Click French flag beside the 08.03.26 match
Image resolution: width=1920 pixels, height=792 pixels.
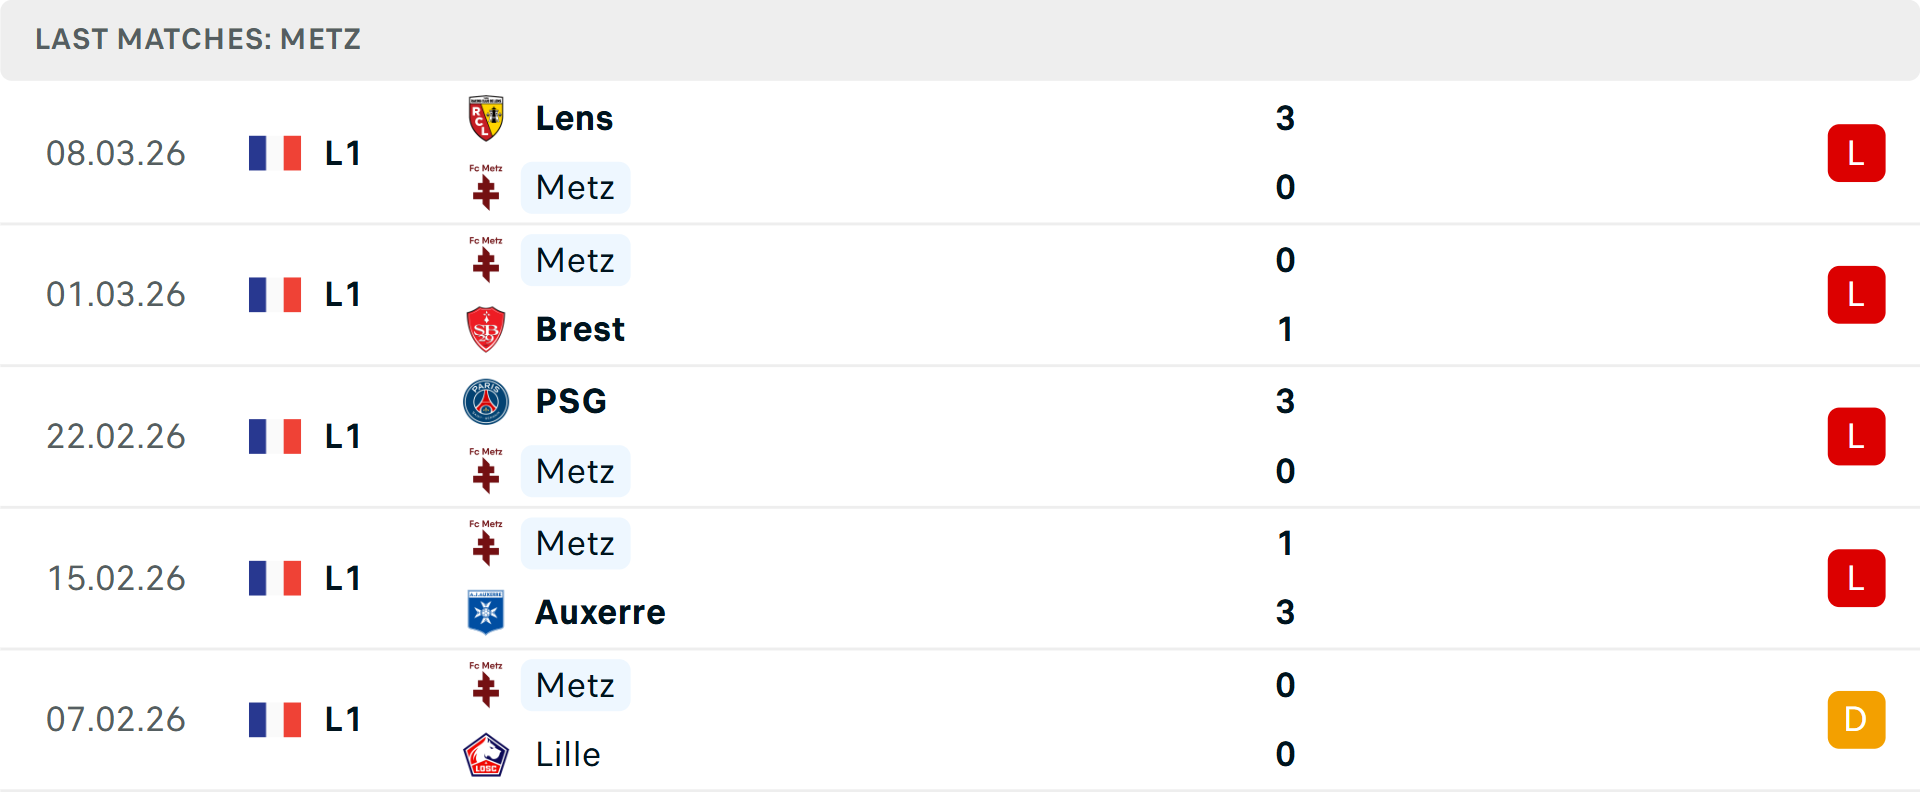275,153
